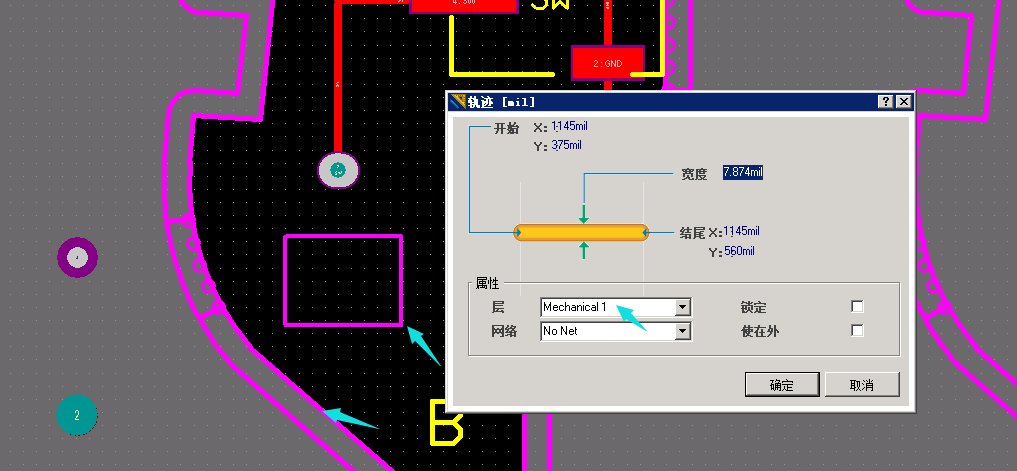
Task: Select the red 2:GND pad
Action: (608, 63)
